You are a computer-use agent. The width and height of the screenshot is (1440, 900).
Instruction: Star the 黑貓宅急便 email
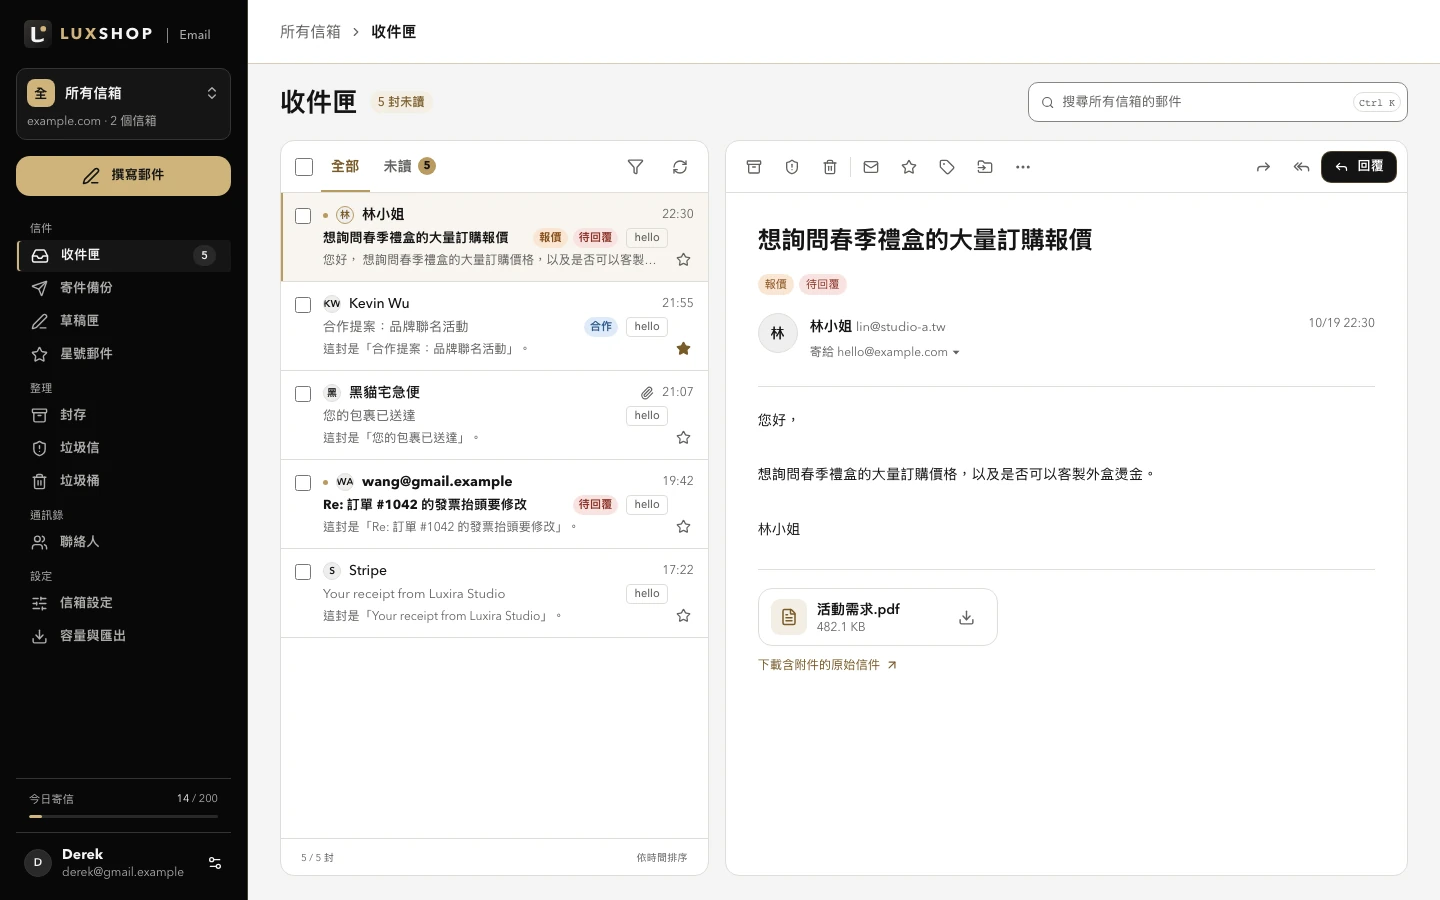684,438
